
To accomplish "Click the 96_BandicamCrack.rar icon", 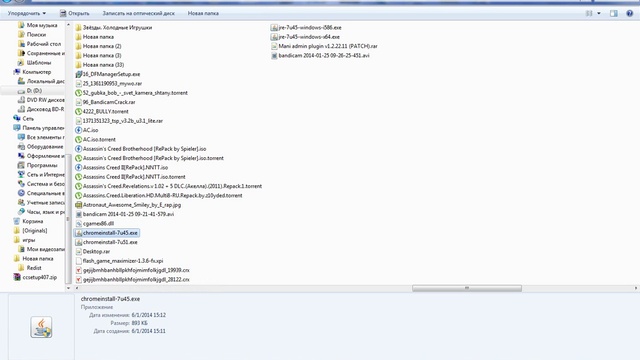I will pyautogui.click(x=78, y=102).
